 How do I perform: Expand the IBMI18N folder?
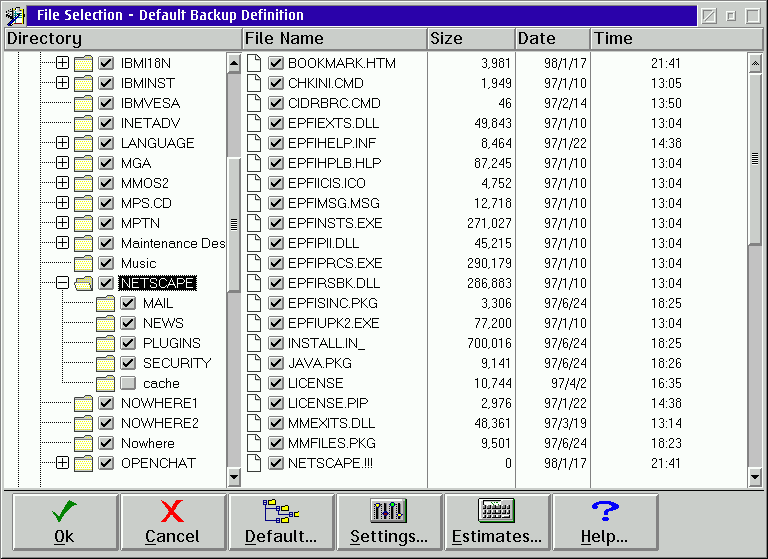click(x=62, y=63)
